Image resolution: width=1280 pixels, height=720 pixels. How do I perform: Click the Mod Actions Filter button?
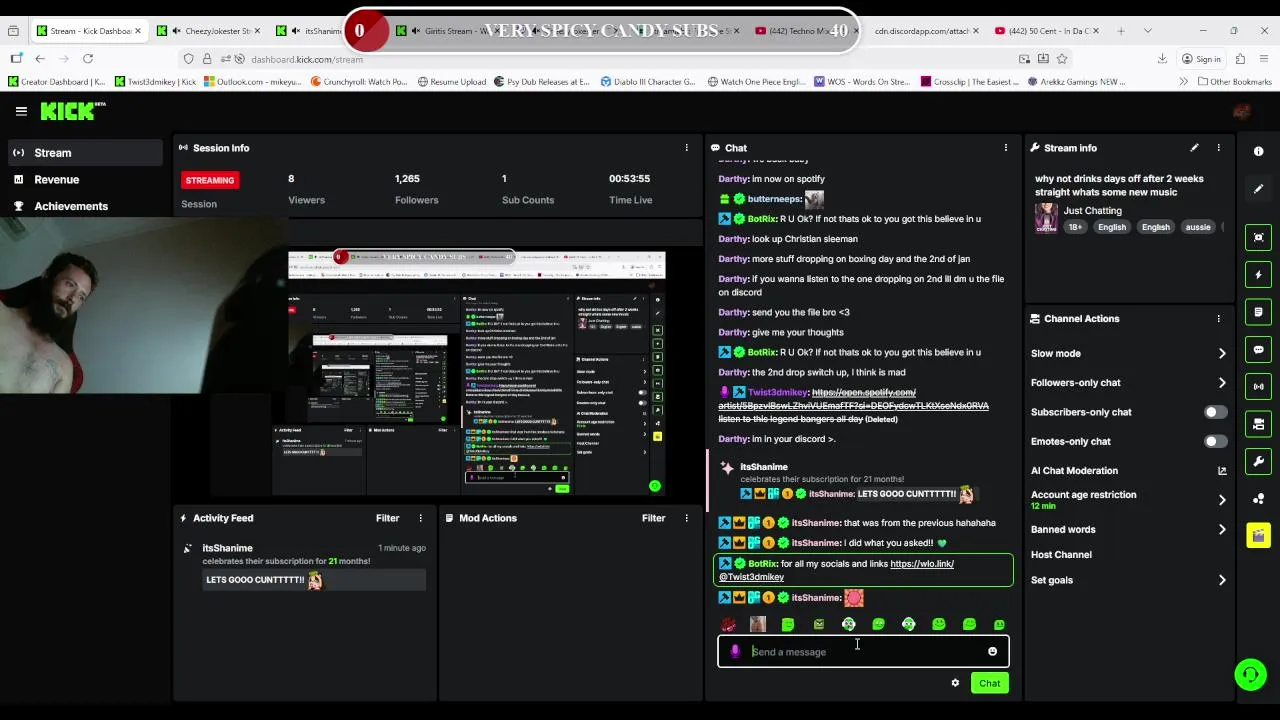[653, 518]
